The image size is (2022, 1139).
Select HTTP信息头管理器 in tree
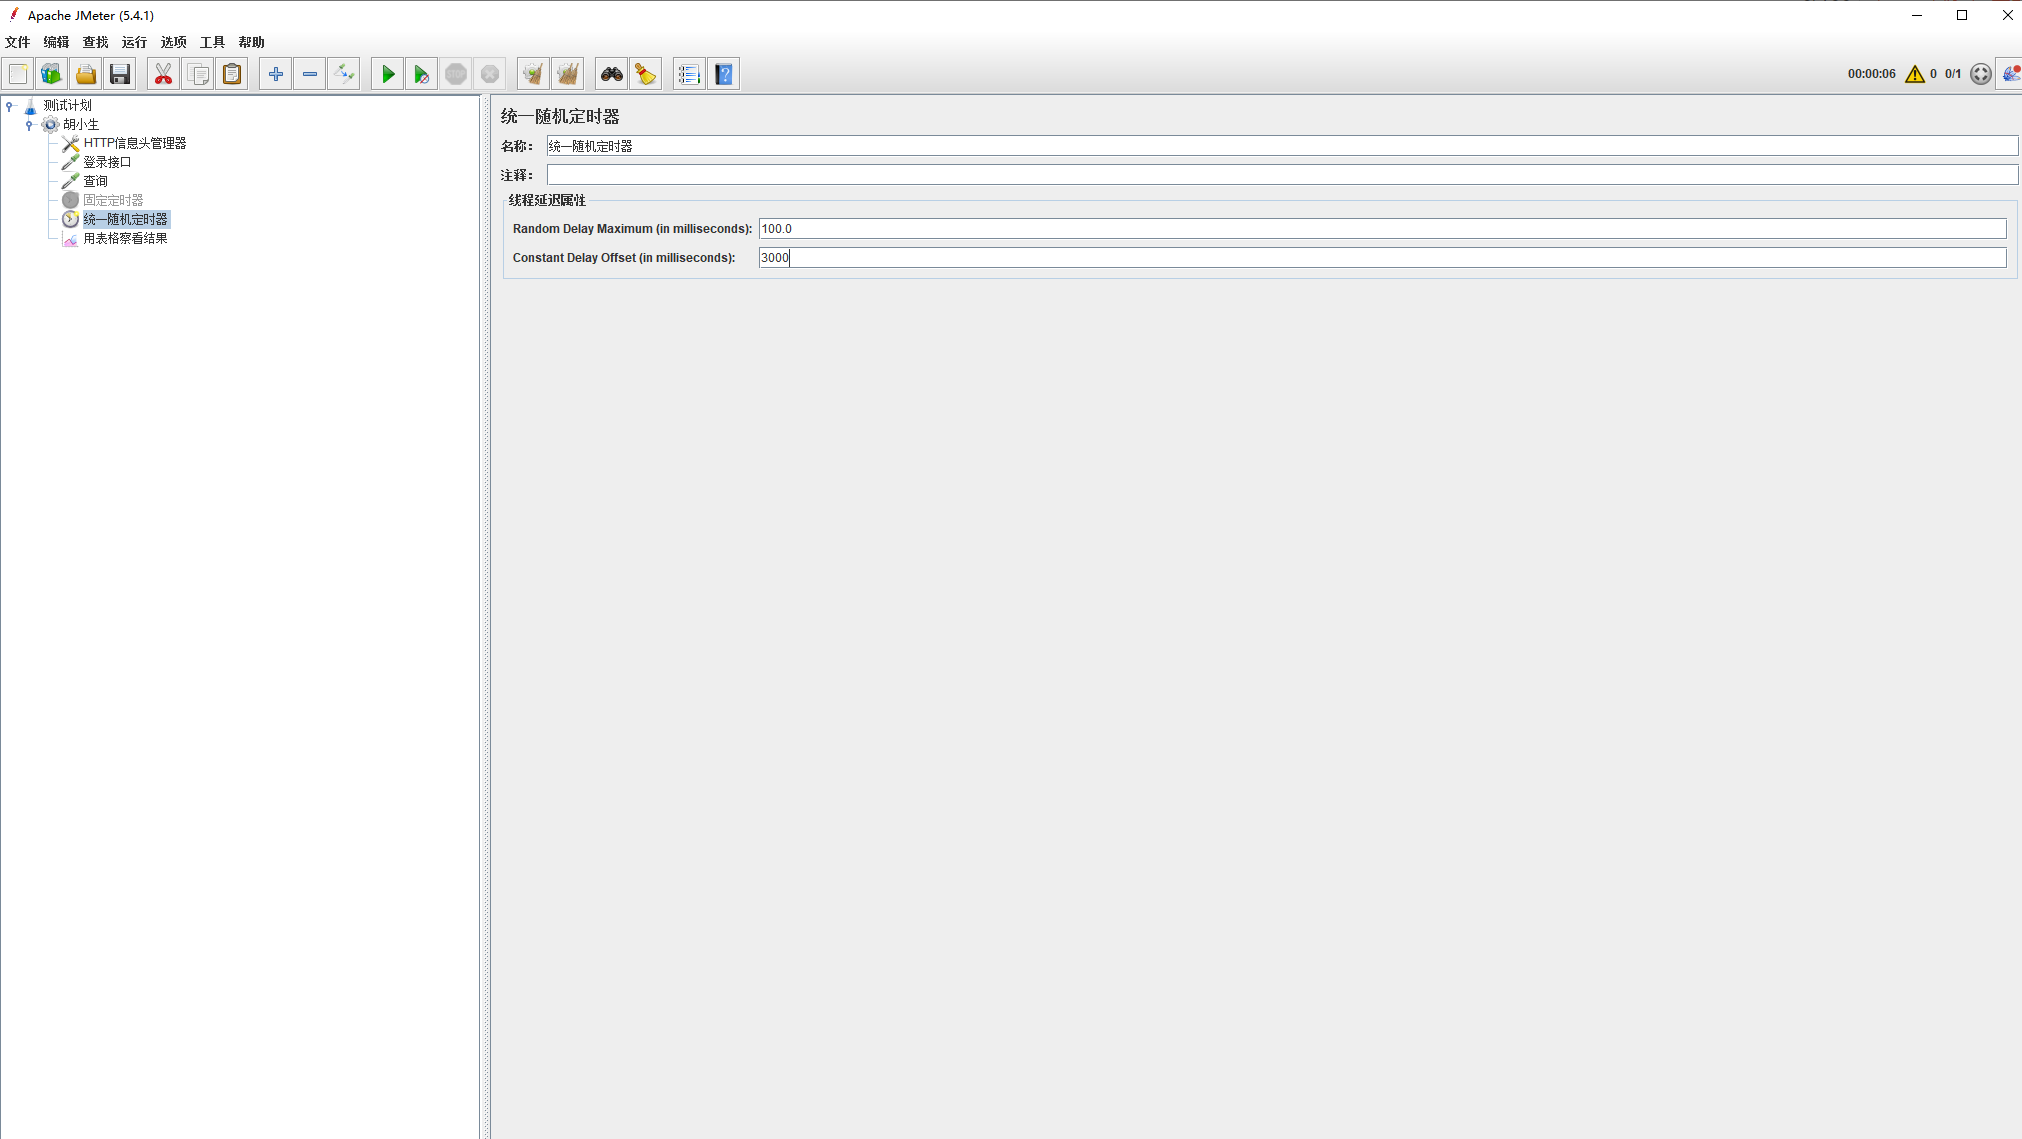pyautogui.click(x=134, y=143)
